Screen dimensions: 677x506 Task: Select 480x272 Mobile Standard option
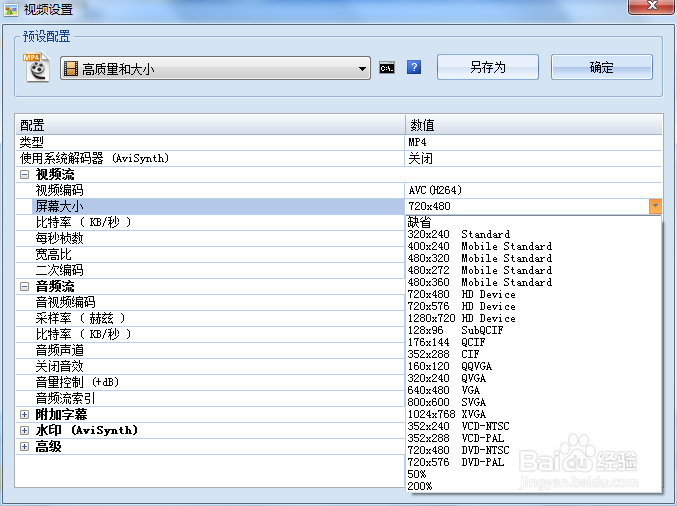pos(533,270)
